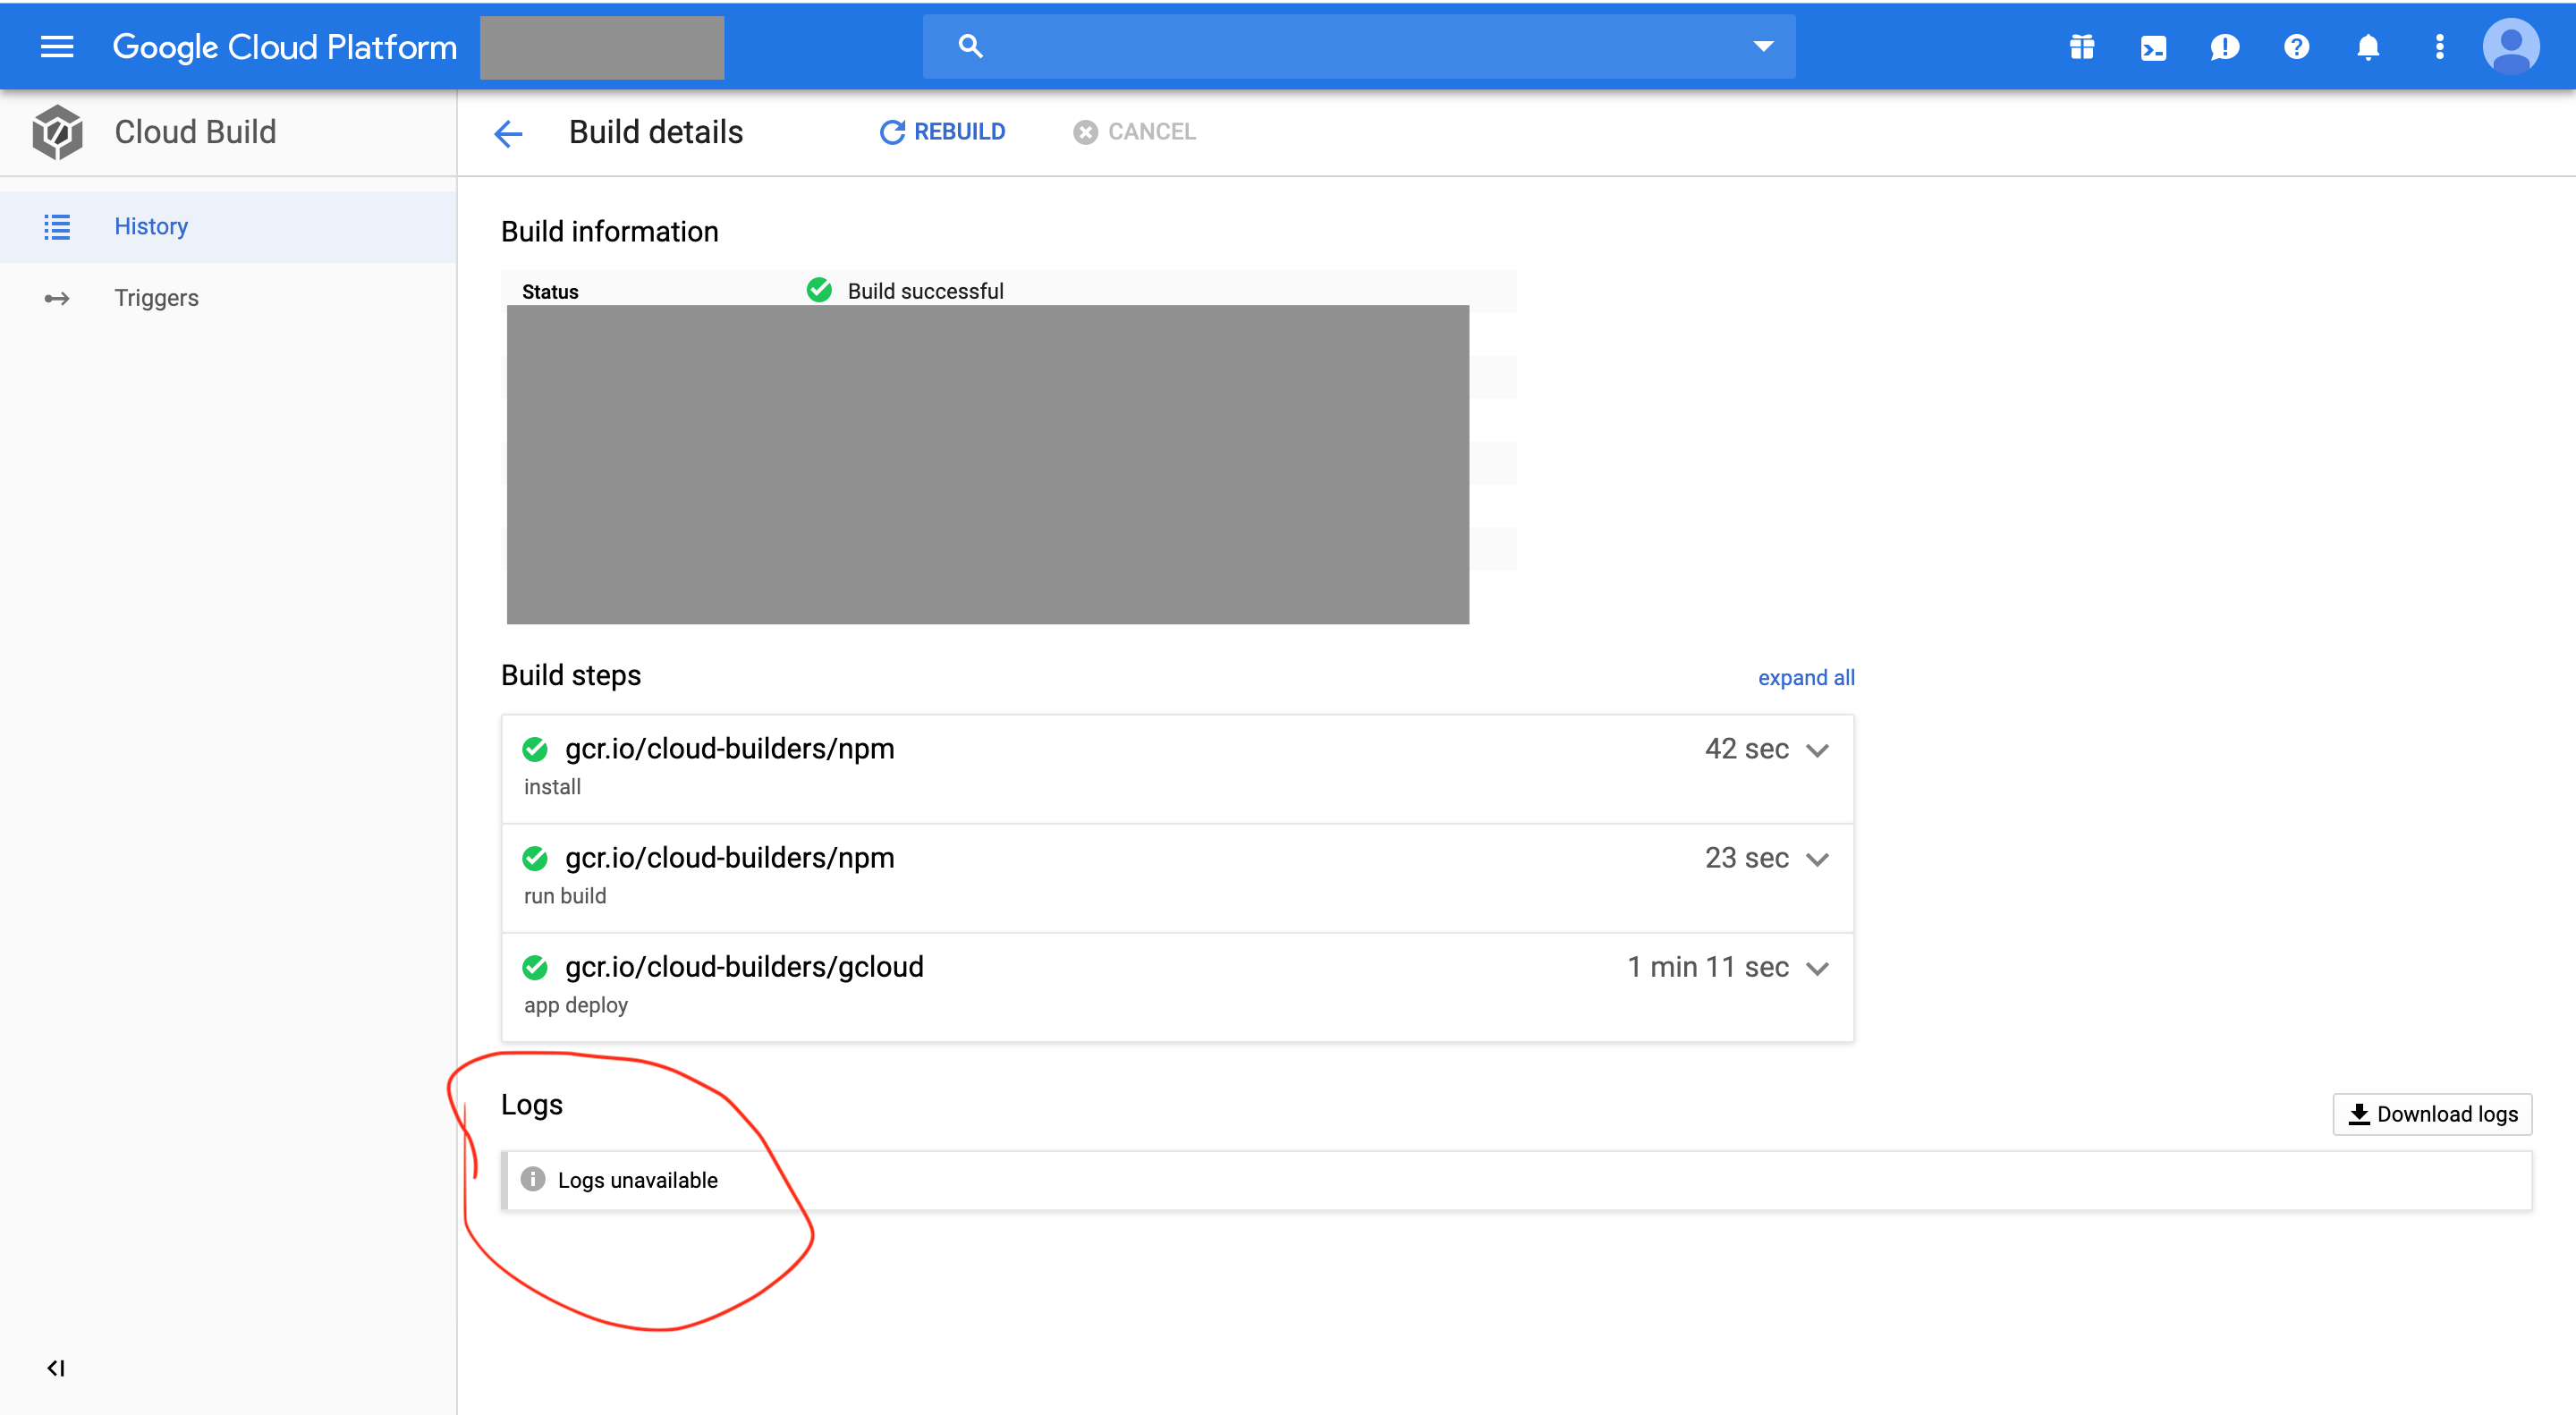Activate Cloud Shell terminal icon
The height and width of the screenshot is (1415, 2576).
point(2153,47)
